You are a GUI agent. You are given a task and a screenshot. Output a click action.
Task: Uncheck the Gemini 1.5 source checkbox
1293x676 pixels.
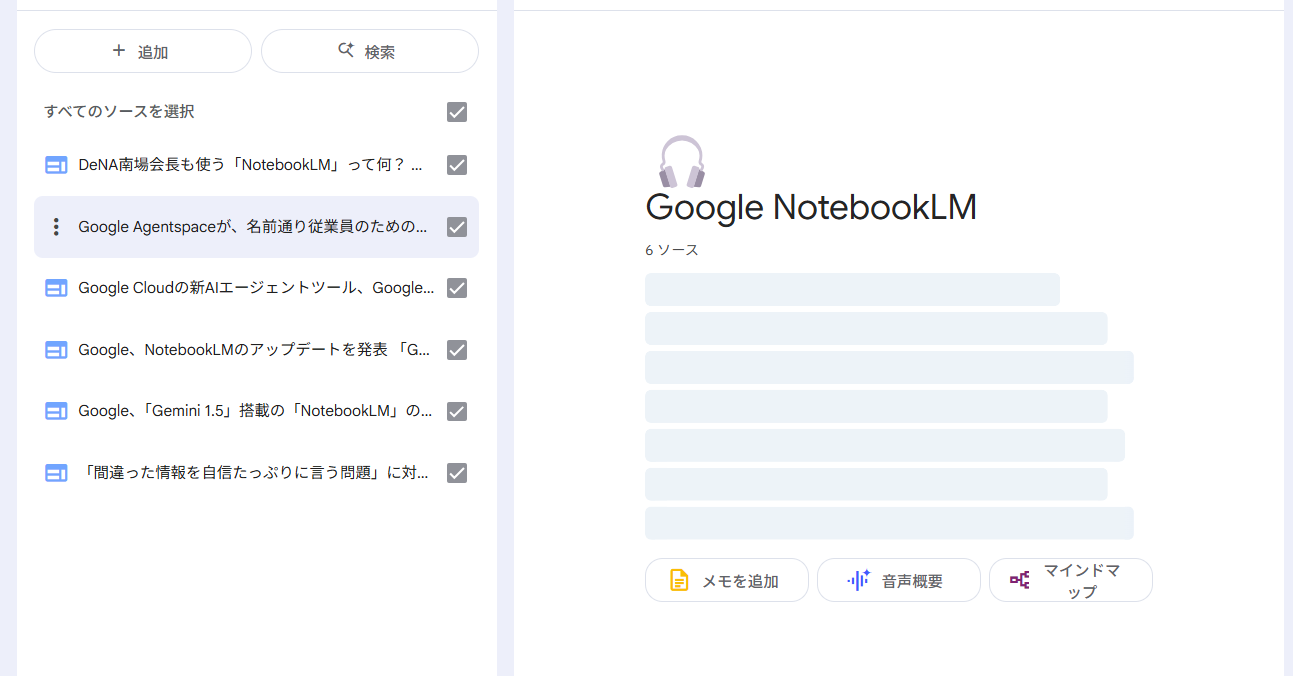tap(457, 411)
